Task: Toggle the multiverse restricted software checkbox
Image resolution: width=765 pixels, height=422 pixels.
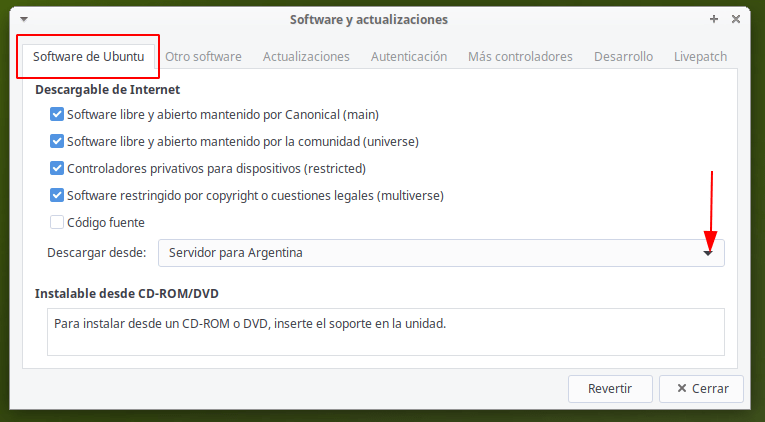Action: click(57, 196)
